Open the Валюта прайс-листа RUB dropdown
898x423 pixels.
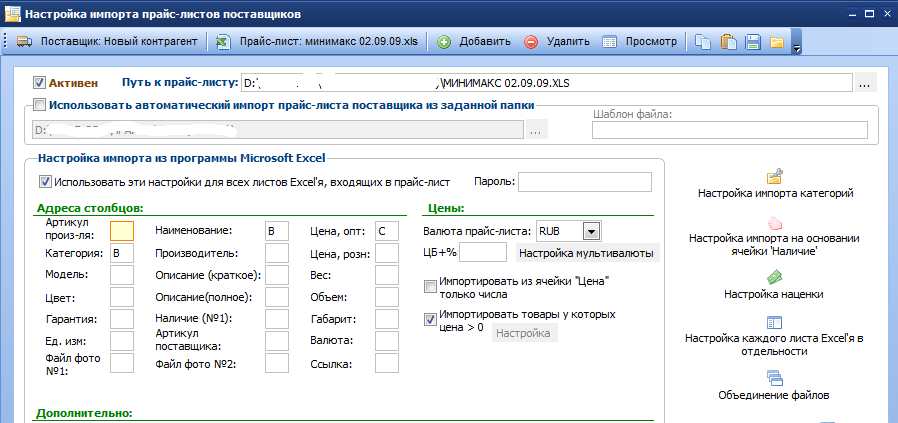pyautogui.click(x=591, y=231)
